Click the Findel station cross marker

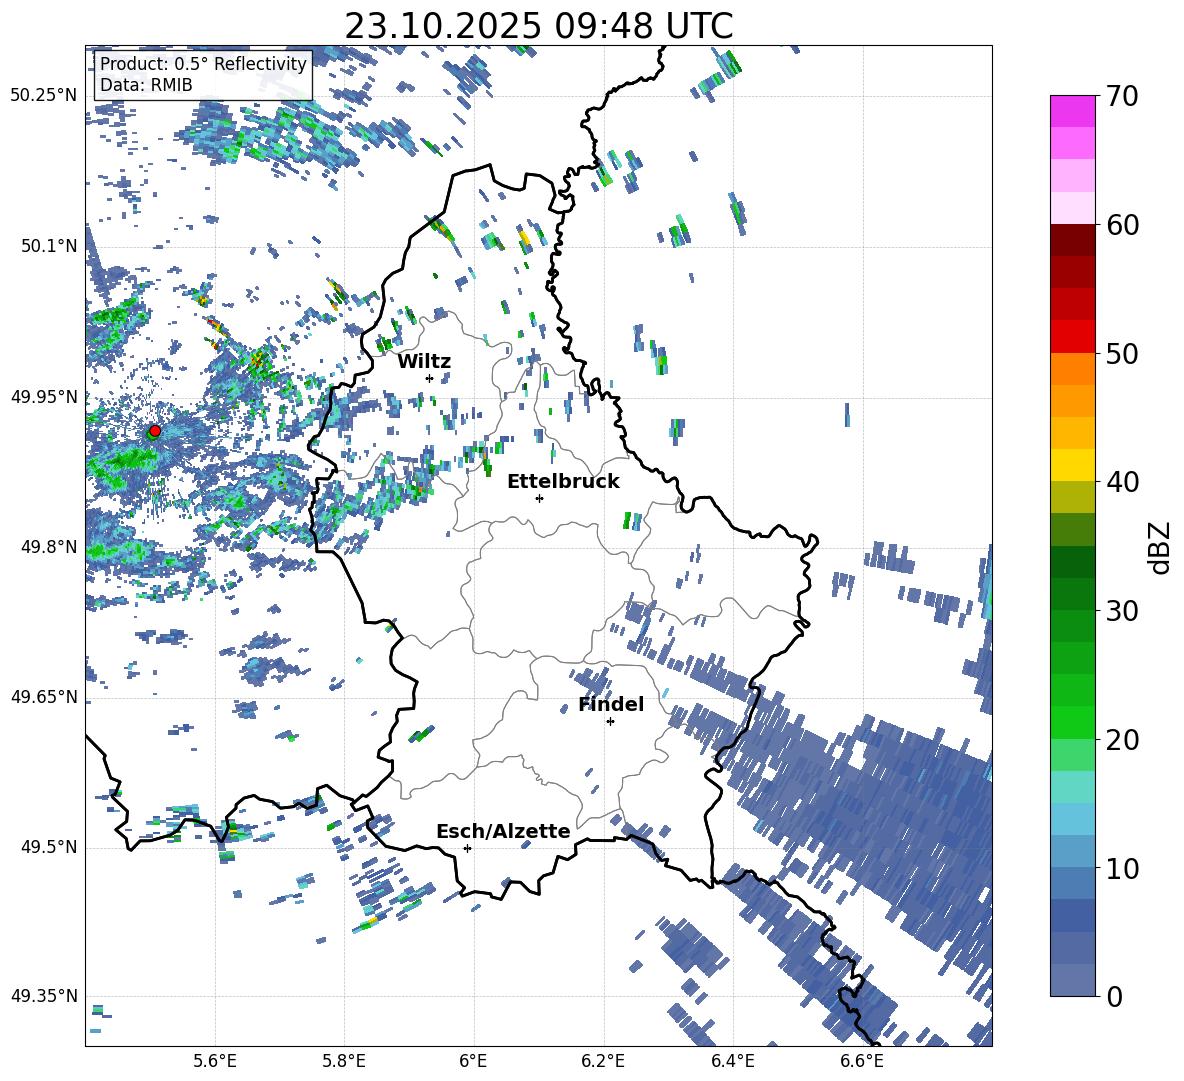610,722
